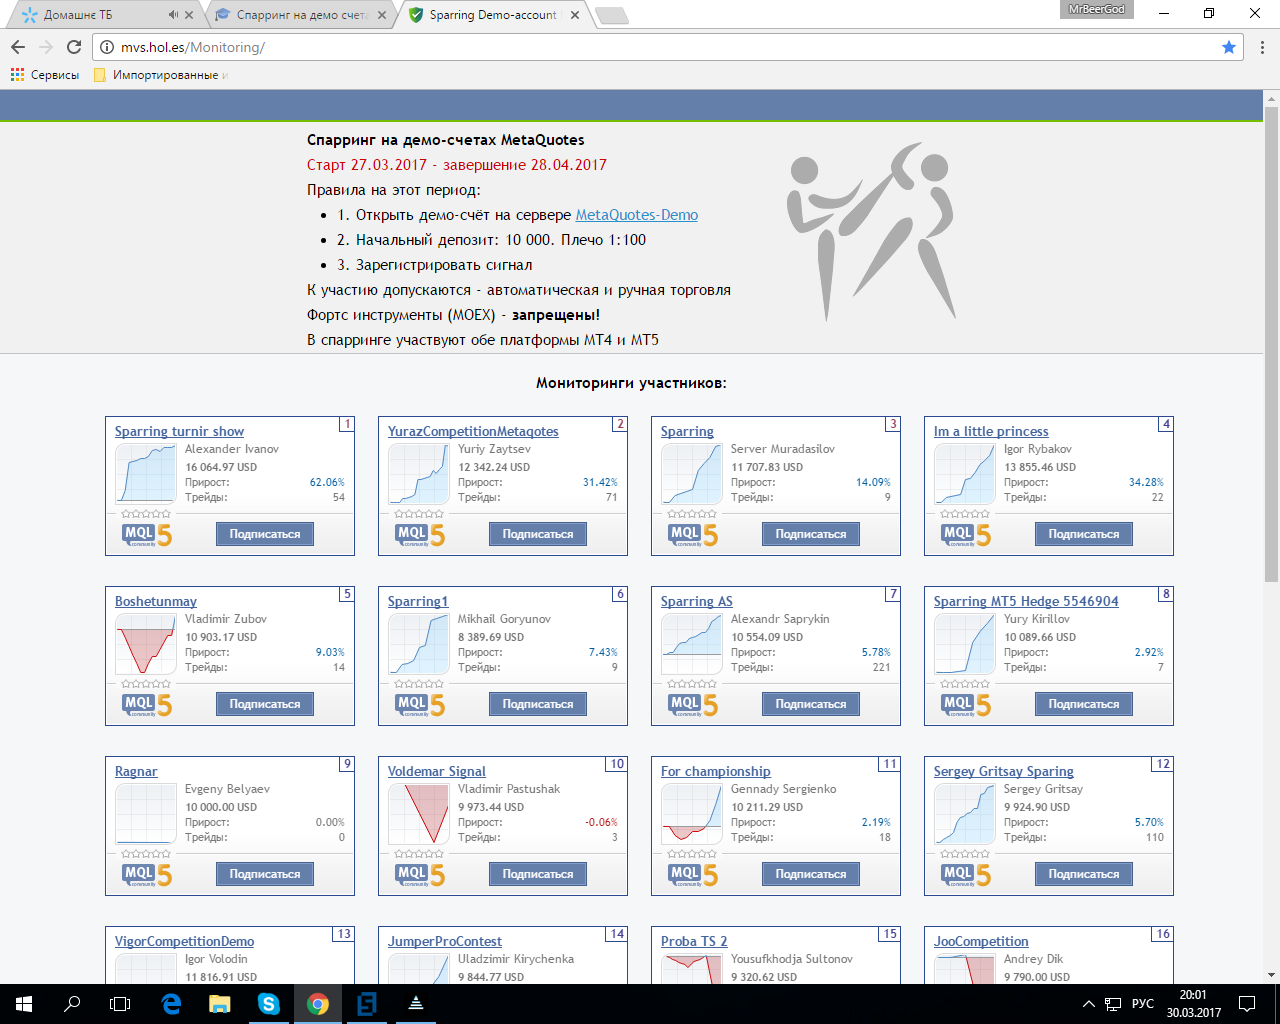Open the Сервисы apps shortcut

coord(45,75)
